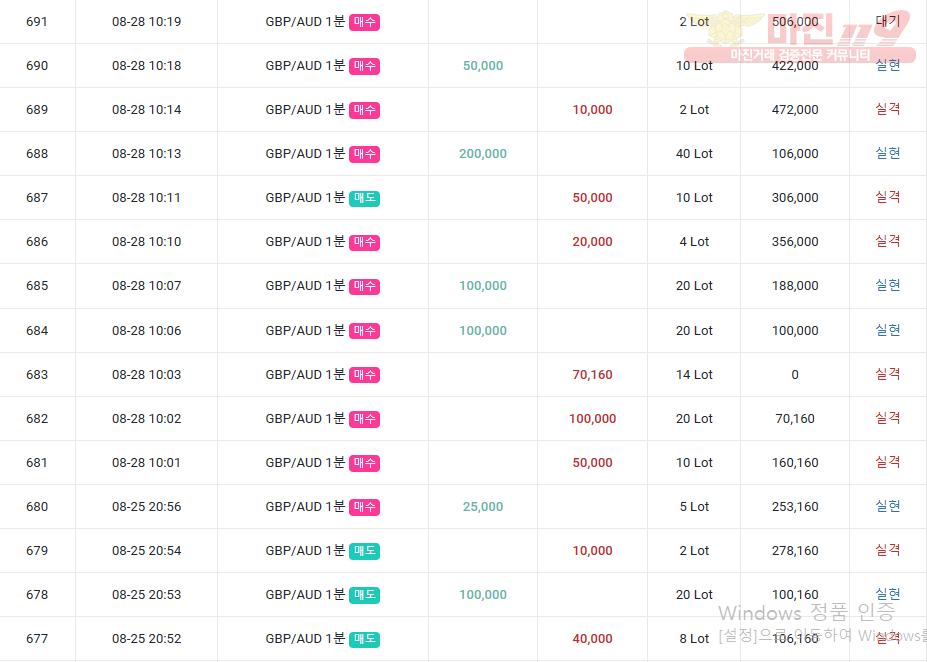
Task: Click the 매도 badge in row 687
Action: pyautogui.click(x=365, y=198)
